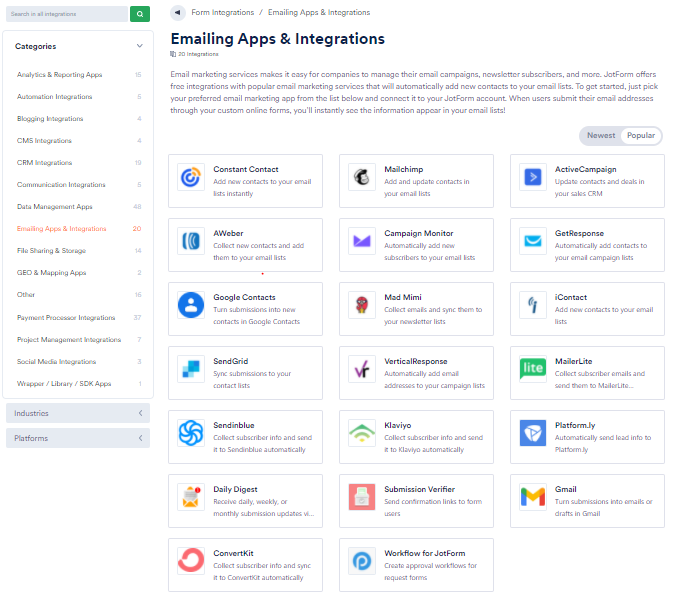Click the Gmail title link
Viewport: 678px width, 595px height.
pos(566,489)
